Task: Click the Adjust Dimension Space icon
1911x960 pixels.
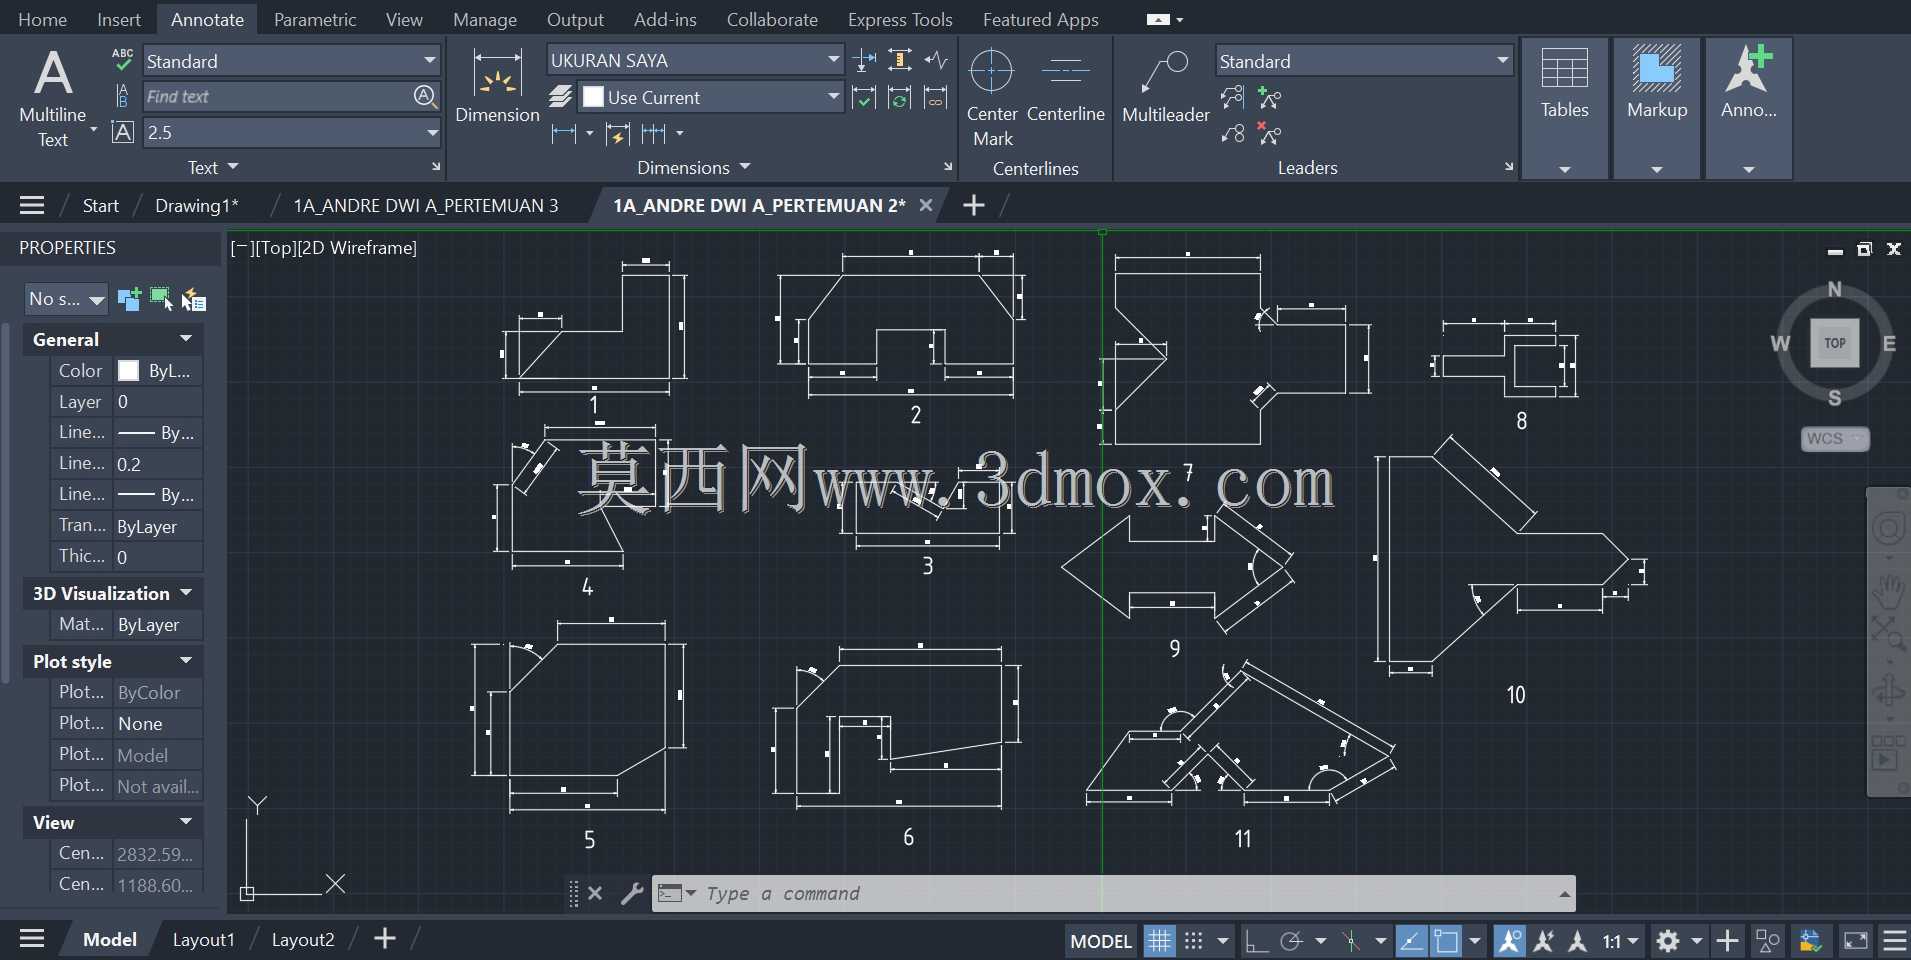Action: click(x=900, y=61)
